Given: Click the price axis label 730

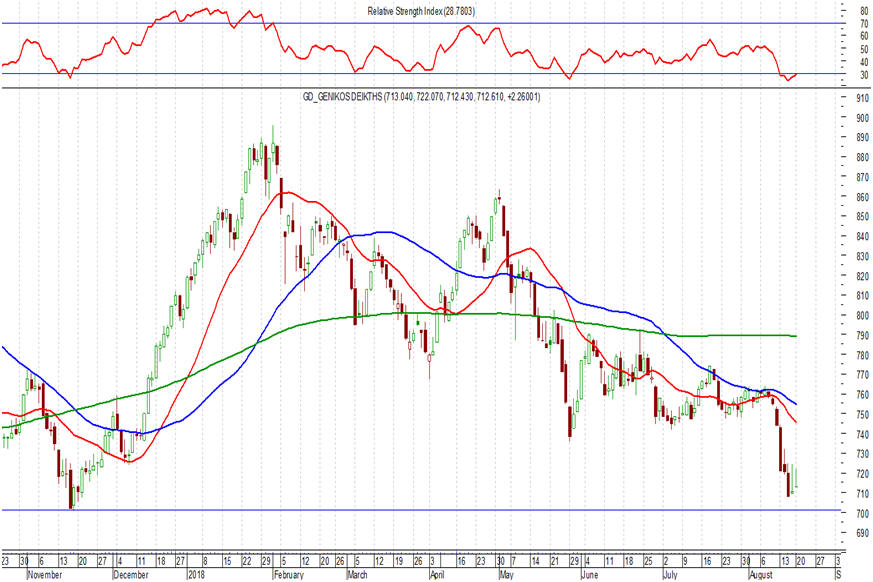Looking at the screenshot, I should (x=862, y=454).
